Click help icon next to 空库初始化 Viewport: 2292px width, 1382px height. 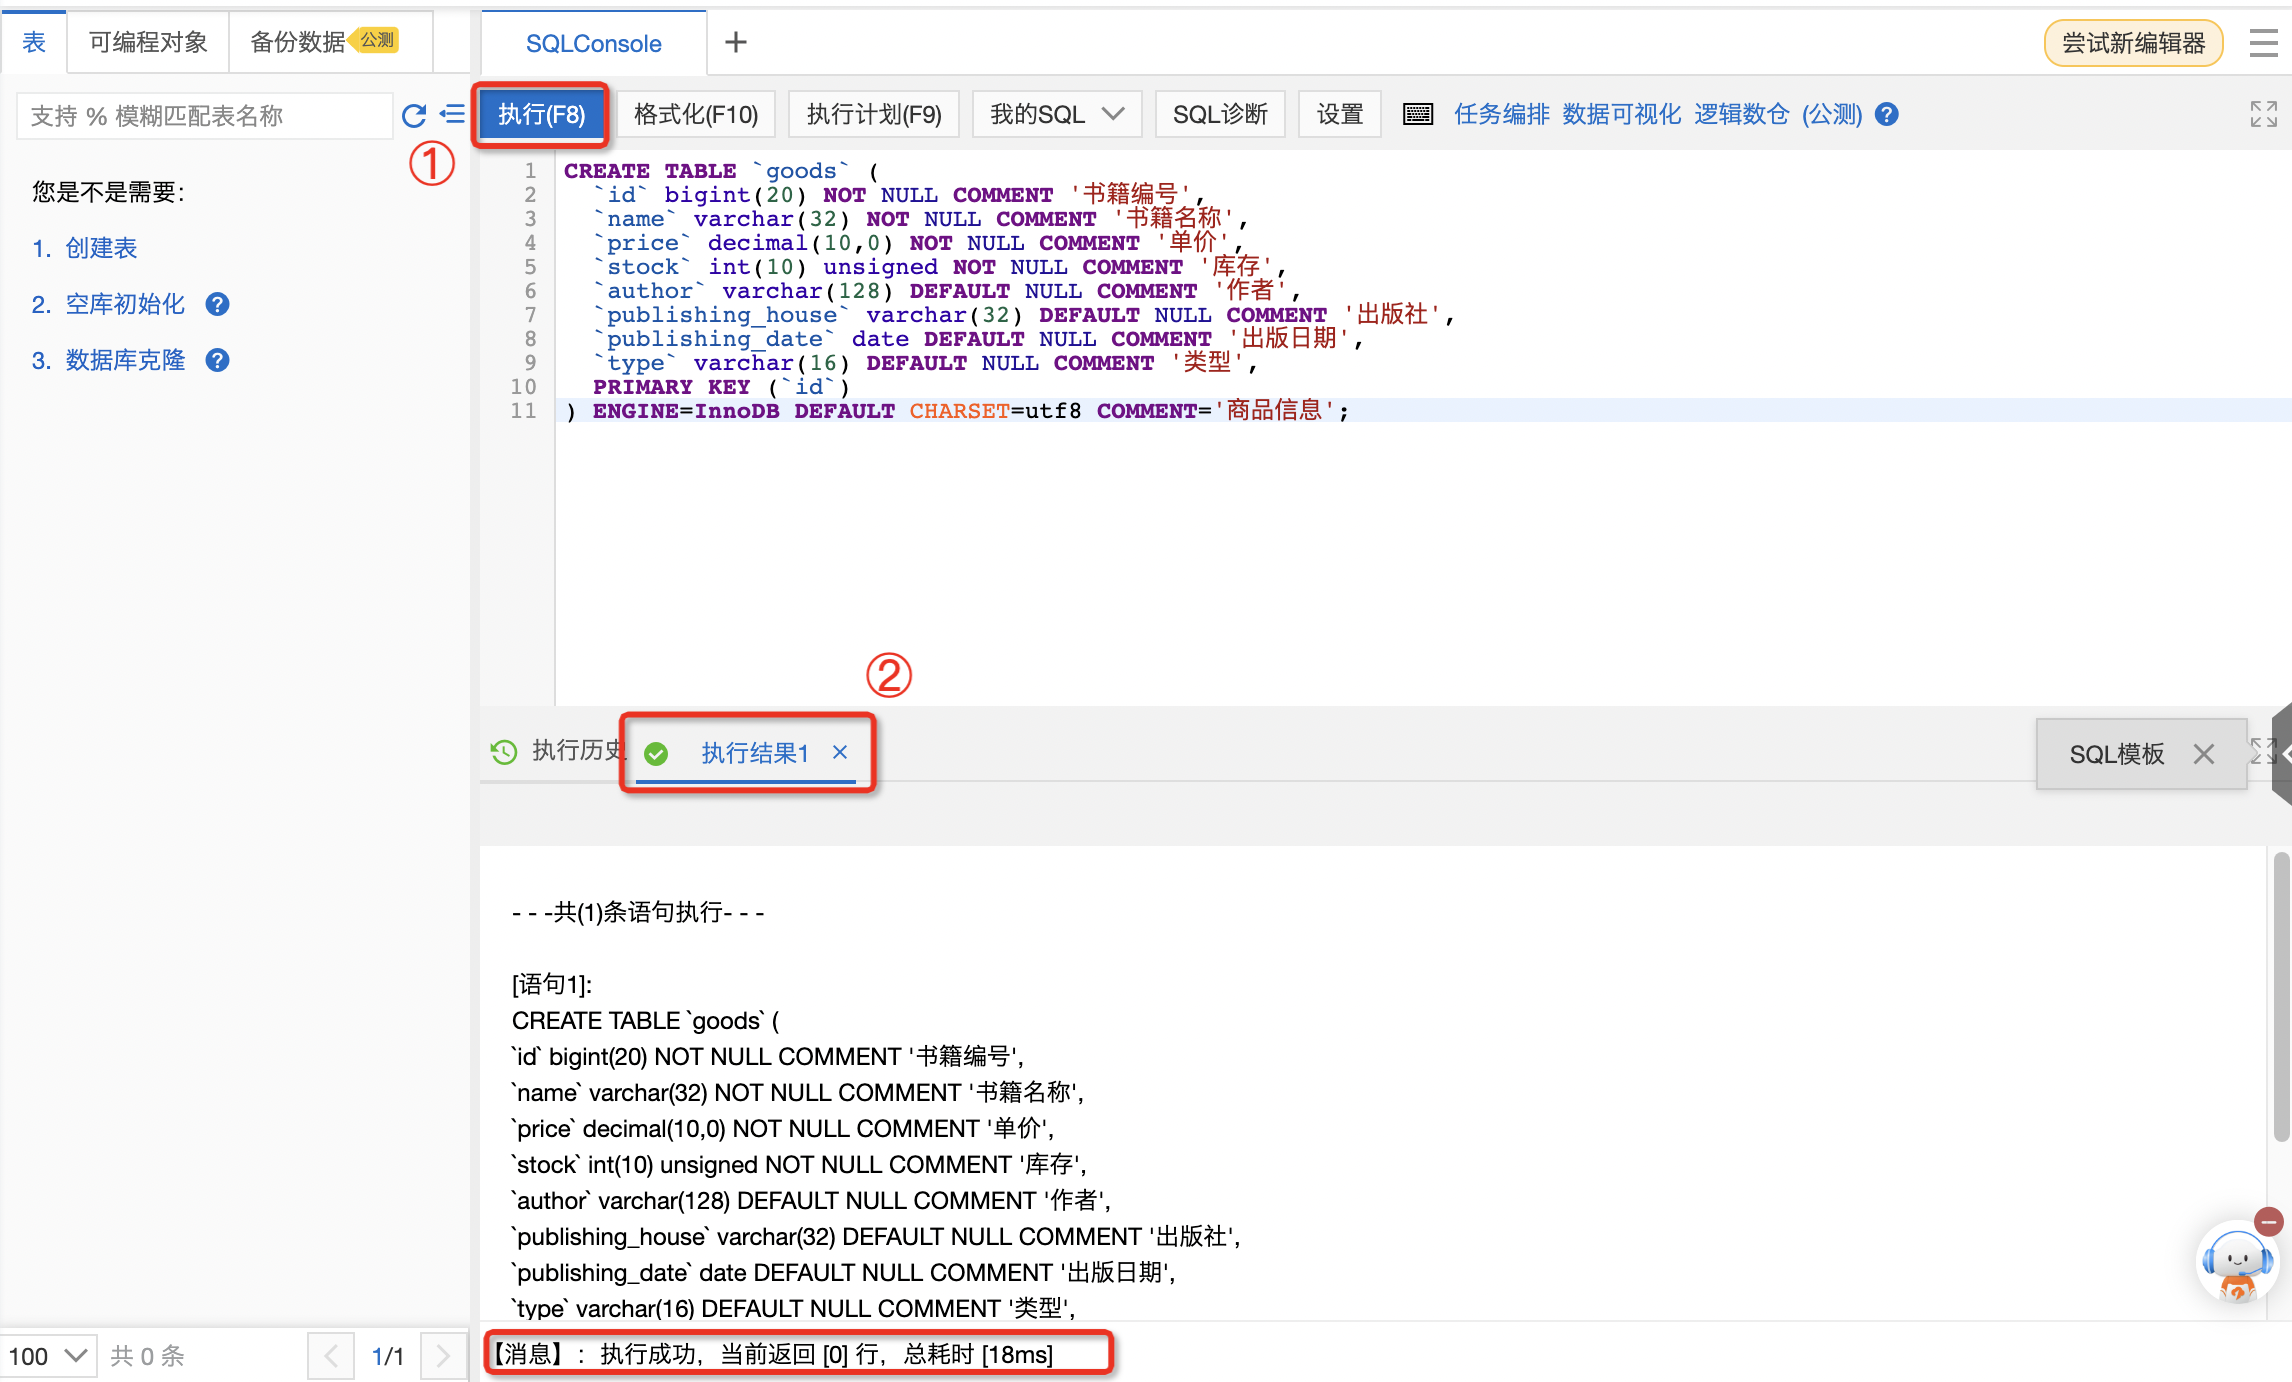click(x=217, y=304)
